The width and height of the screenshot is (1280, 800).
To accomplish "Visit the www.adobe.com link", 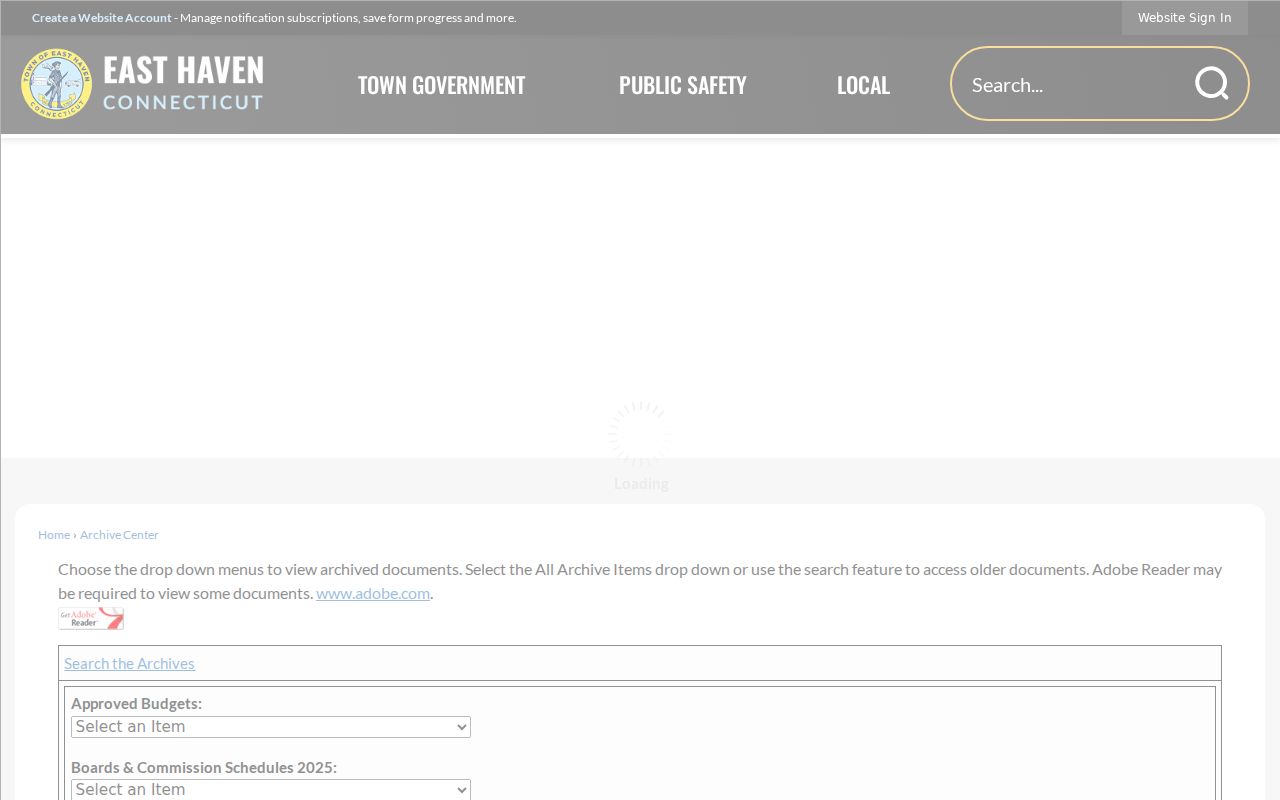I will coord(373,593).
